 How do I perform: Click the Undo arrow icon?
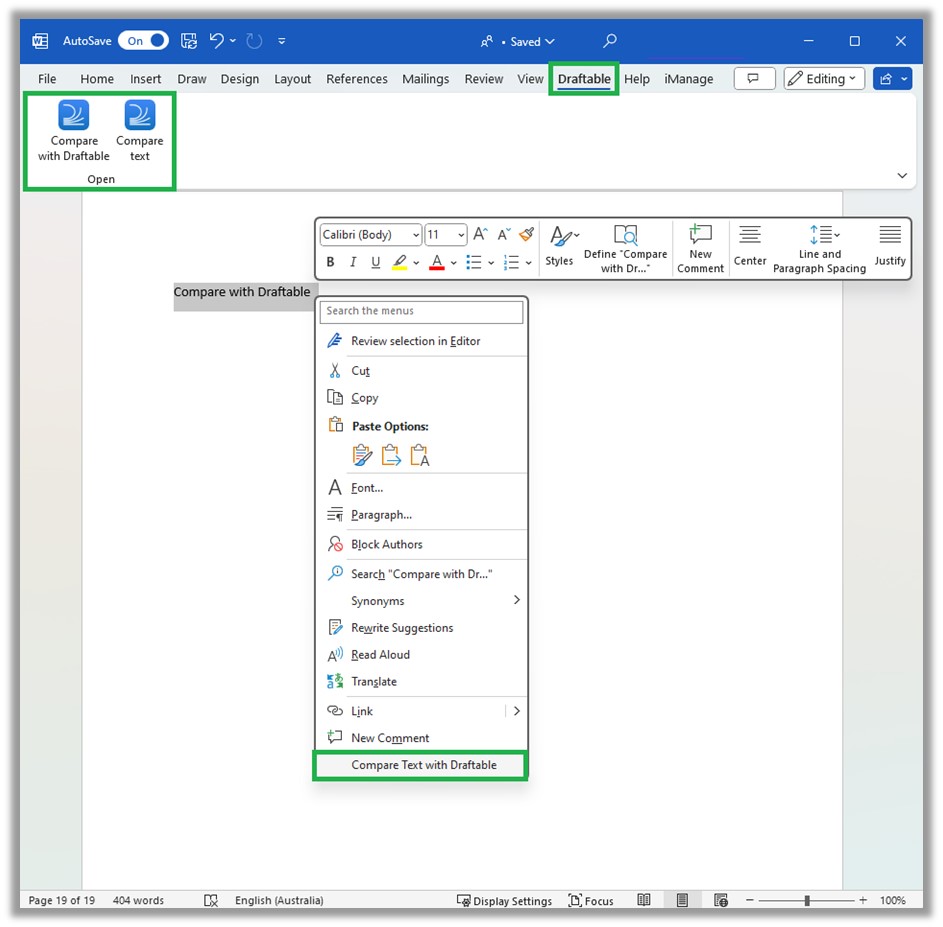217,41
